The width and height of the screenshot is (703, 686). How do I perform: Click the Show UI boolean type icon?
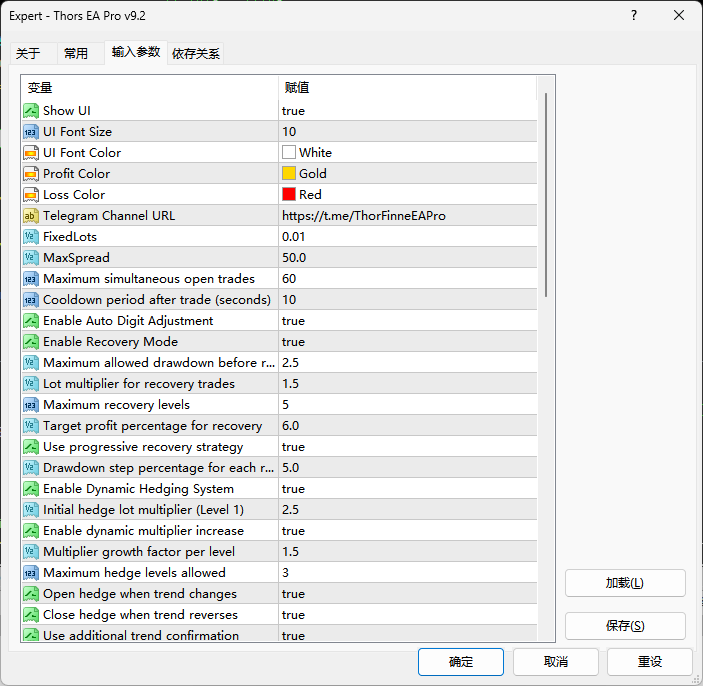click(31, 111)
